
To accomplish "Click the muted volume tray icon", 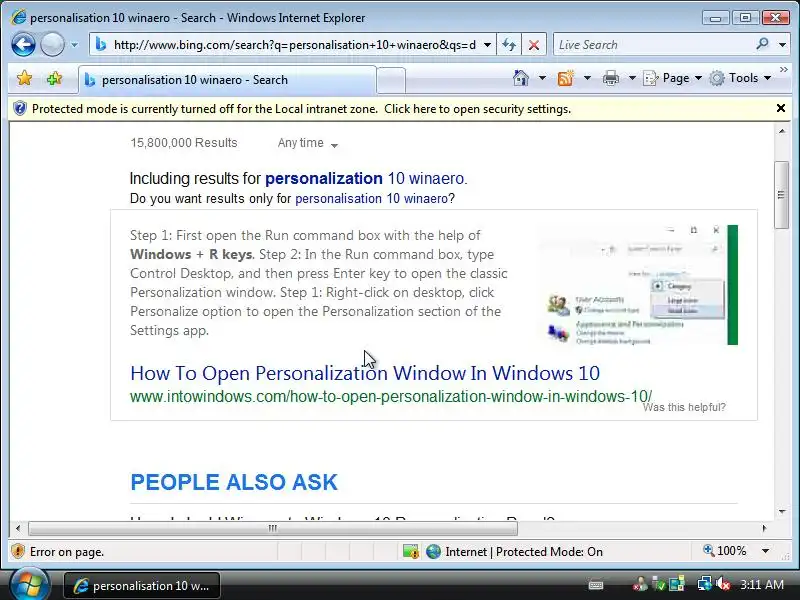I will (723, 584).
